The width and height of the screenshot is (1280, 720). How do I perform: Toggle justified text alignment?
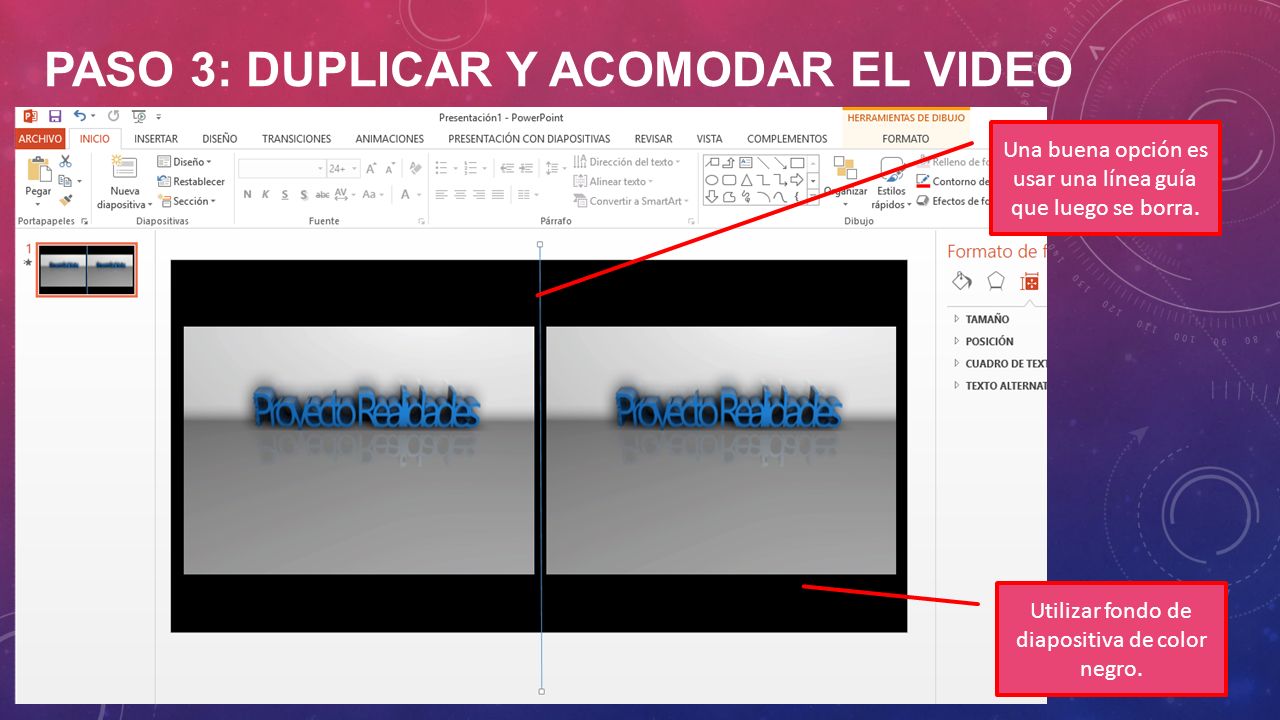[x=497, y=194]
